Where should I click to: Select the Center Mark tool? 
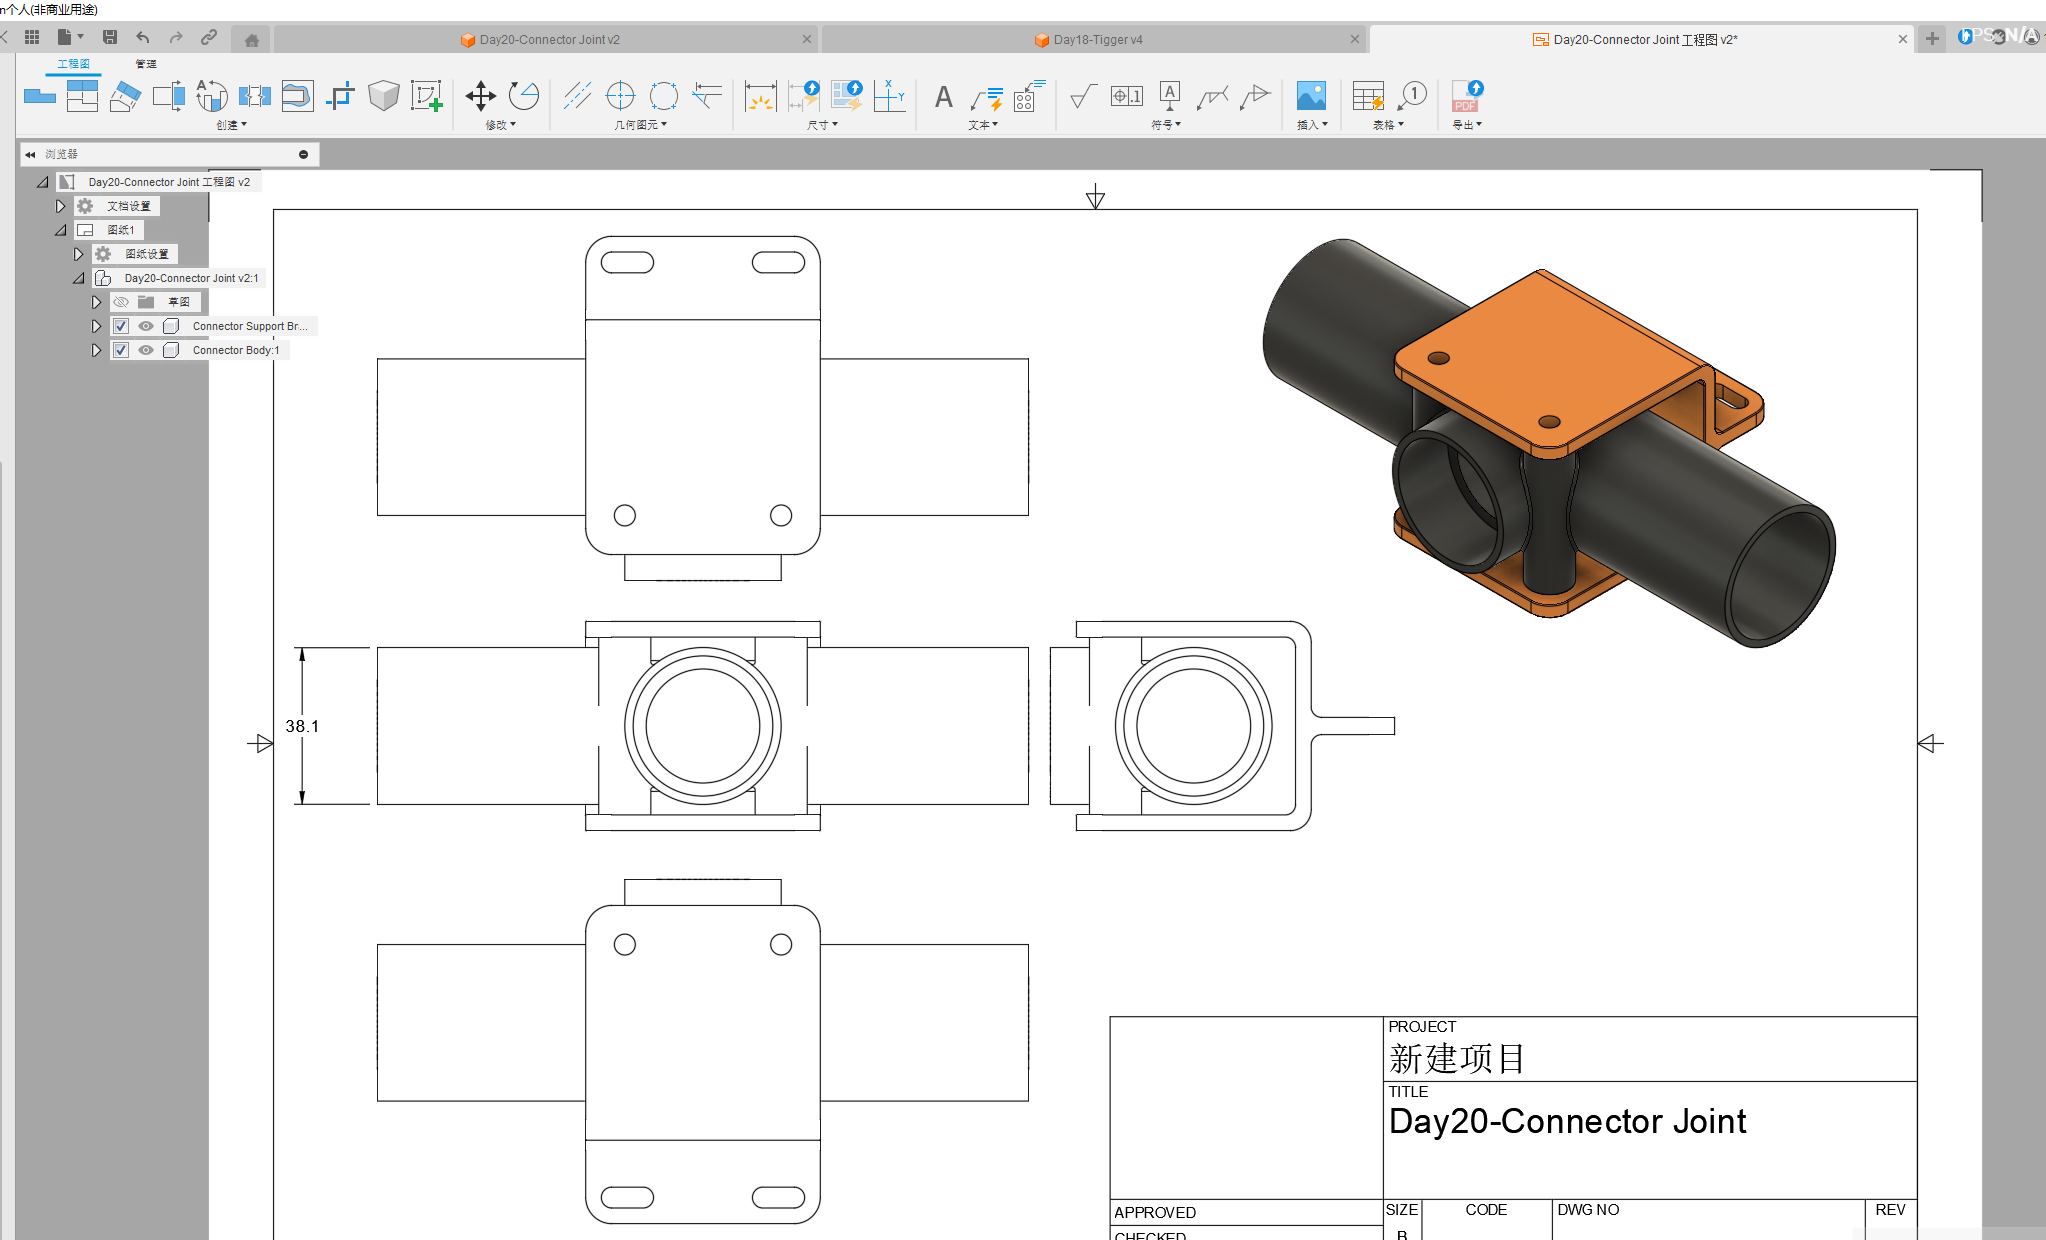tap(620, 96)
